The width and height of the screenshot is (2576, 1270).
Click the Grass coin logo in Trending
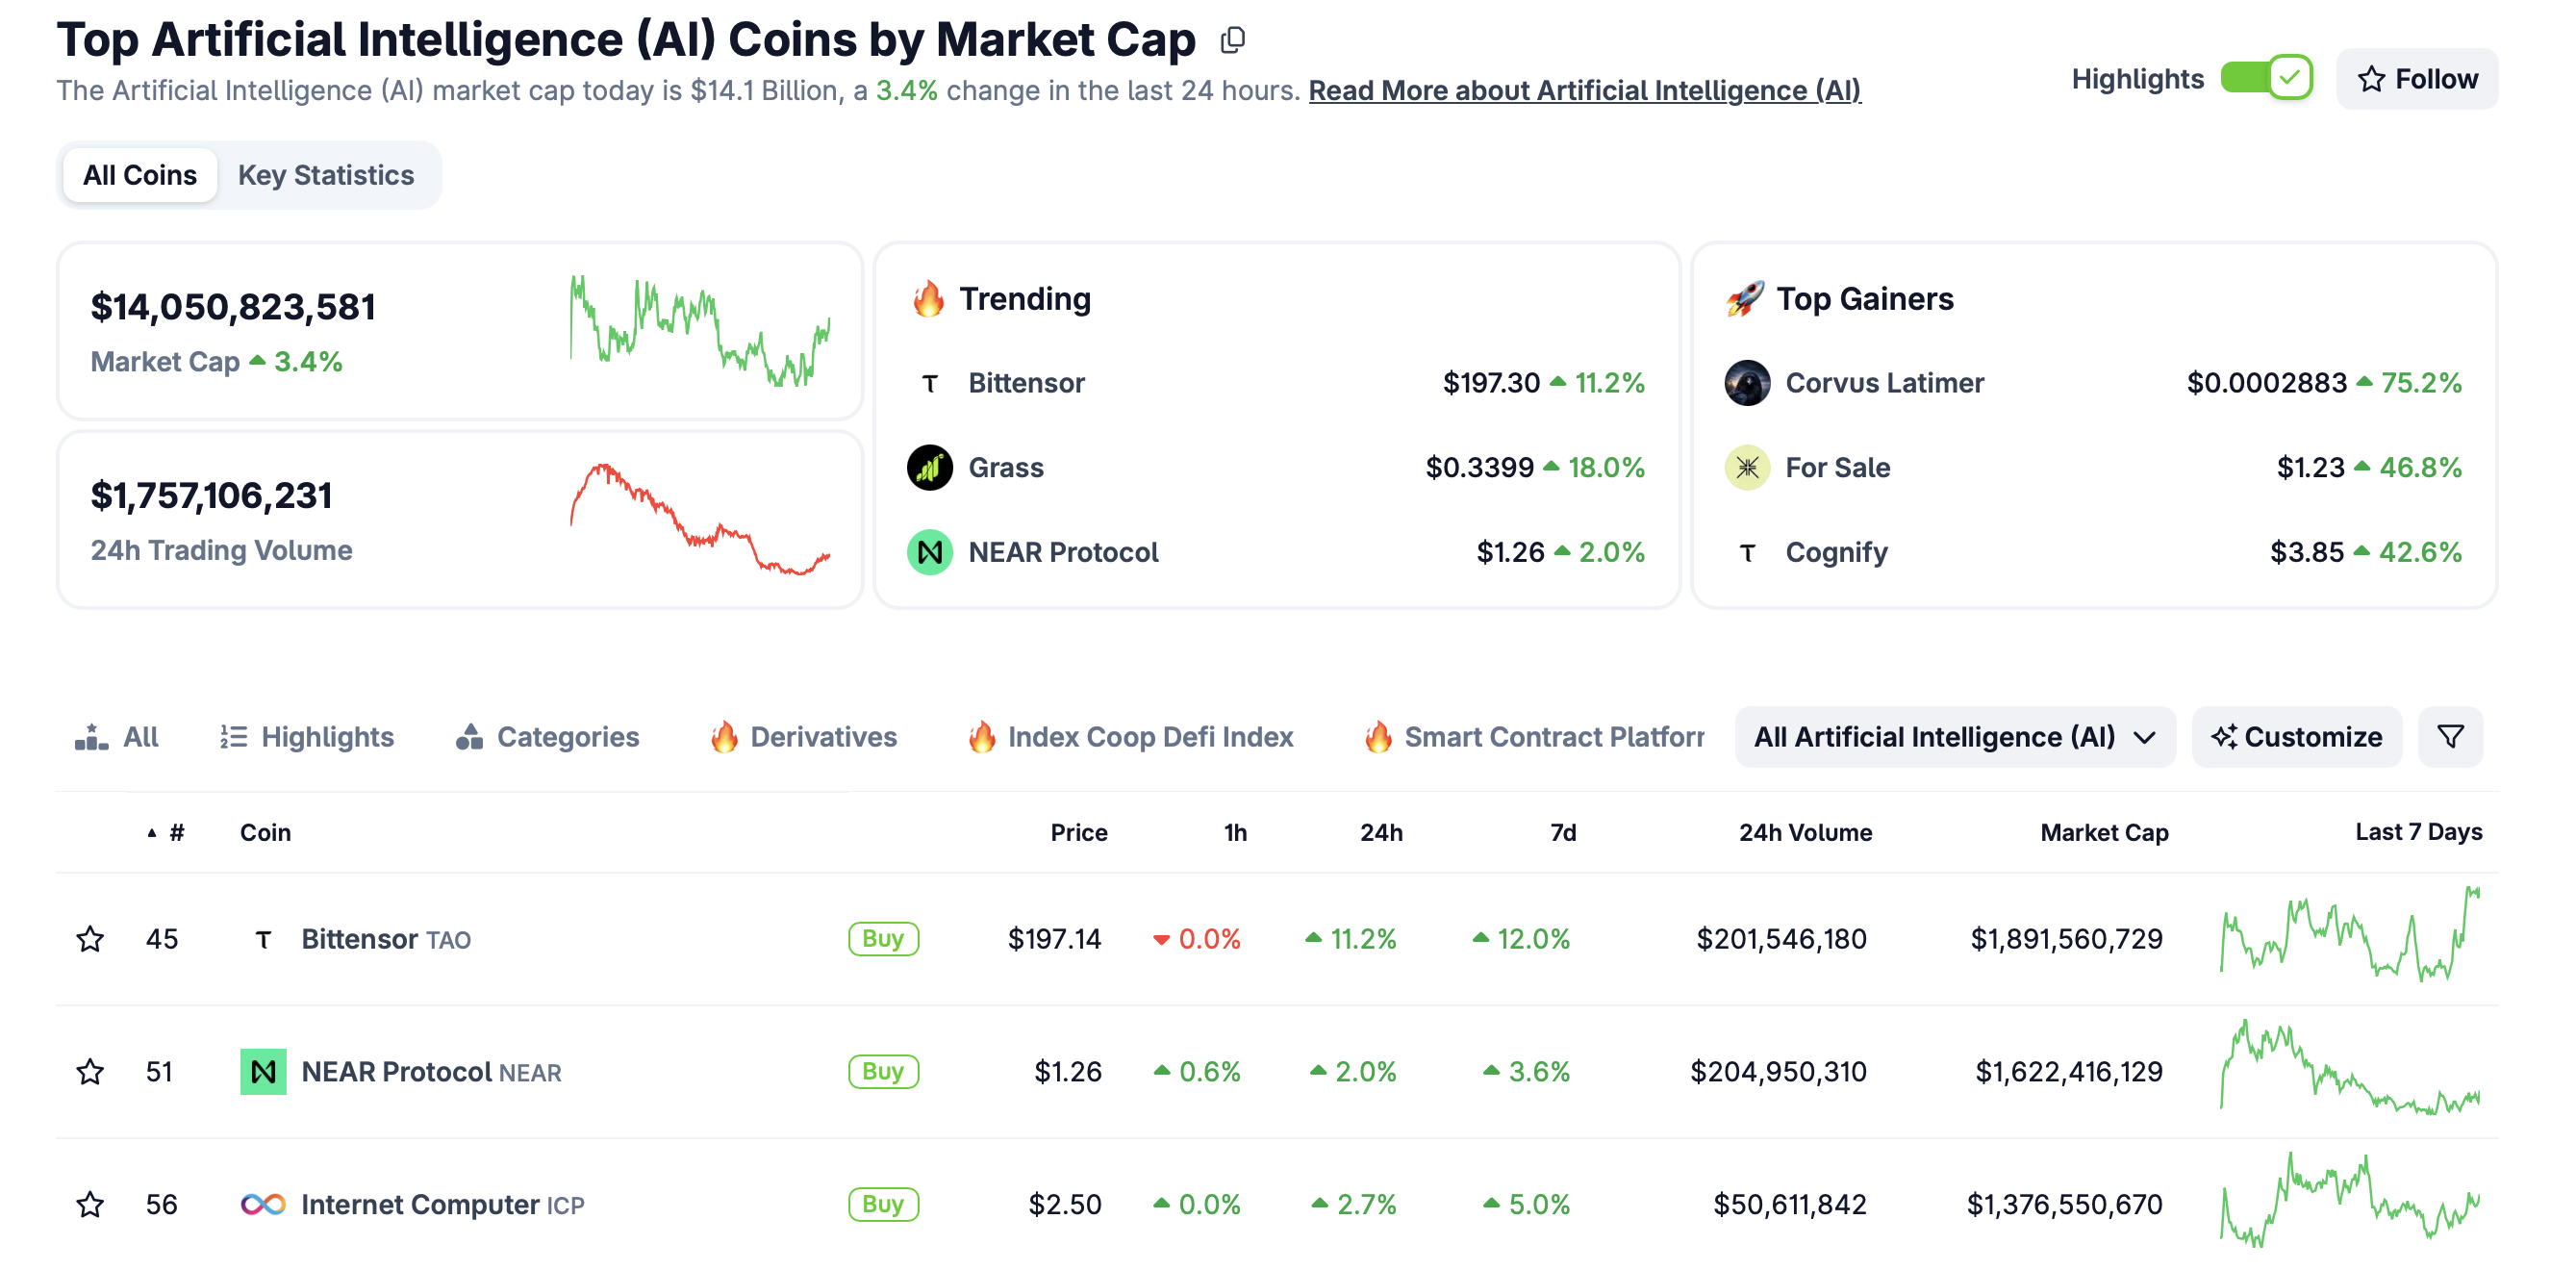[929, 468]
